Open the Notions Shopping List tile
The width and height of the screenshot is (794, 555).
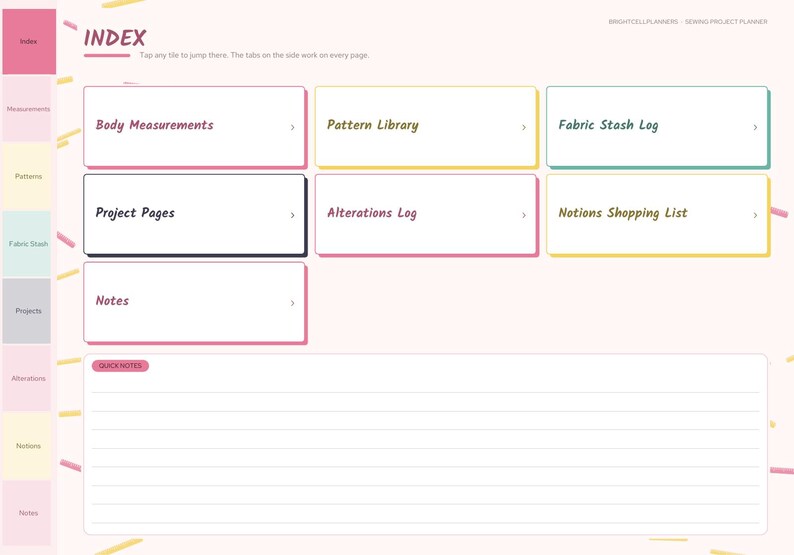pos(657,214)
